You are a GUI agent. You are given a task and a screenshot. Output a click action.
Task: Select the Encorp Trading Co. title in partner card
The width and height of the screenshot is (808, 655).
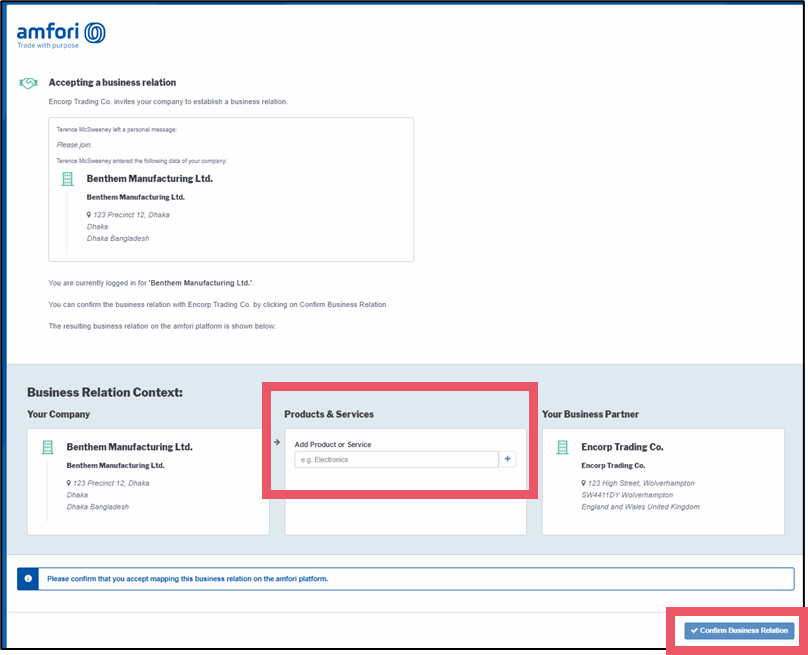622,447
